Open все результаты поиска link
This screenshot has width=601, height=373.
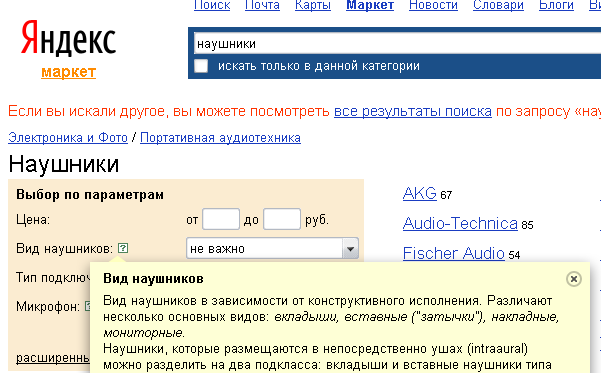[x=413, y=111]
